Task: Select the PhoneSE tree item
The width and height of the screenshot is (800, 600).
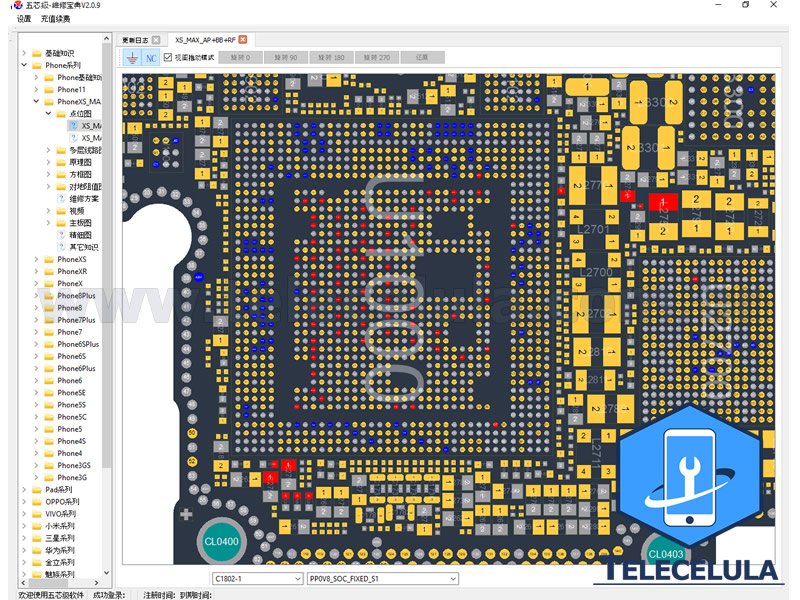Action: [x=71, y=393]
